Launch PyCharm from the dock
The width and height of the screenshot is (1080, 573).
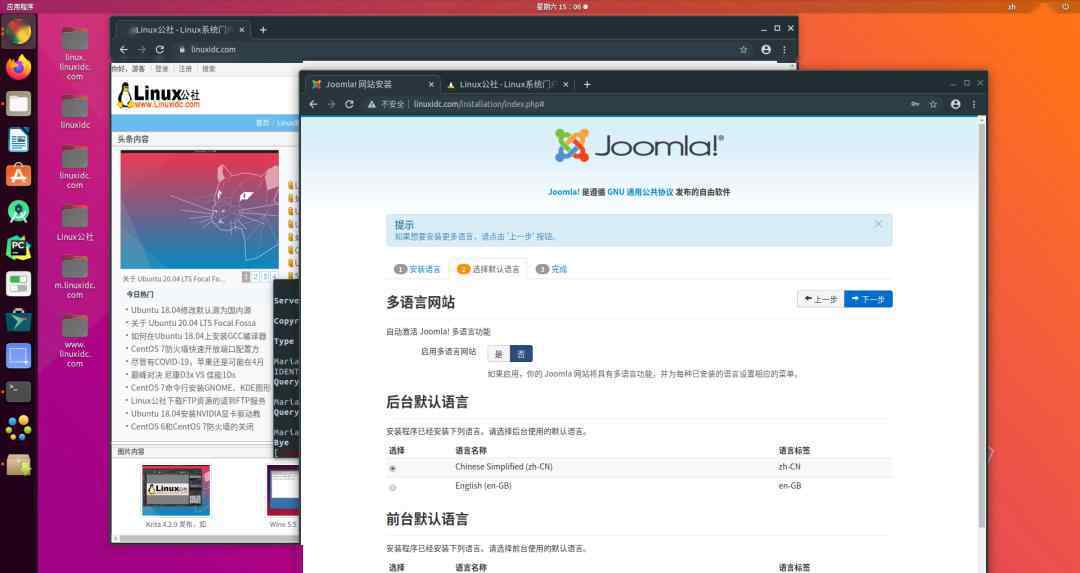[19, 247]
